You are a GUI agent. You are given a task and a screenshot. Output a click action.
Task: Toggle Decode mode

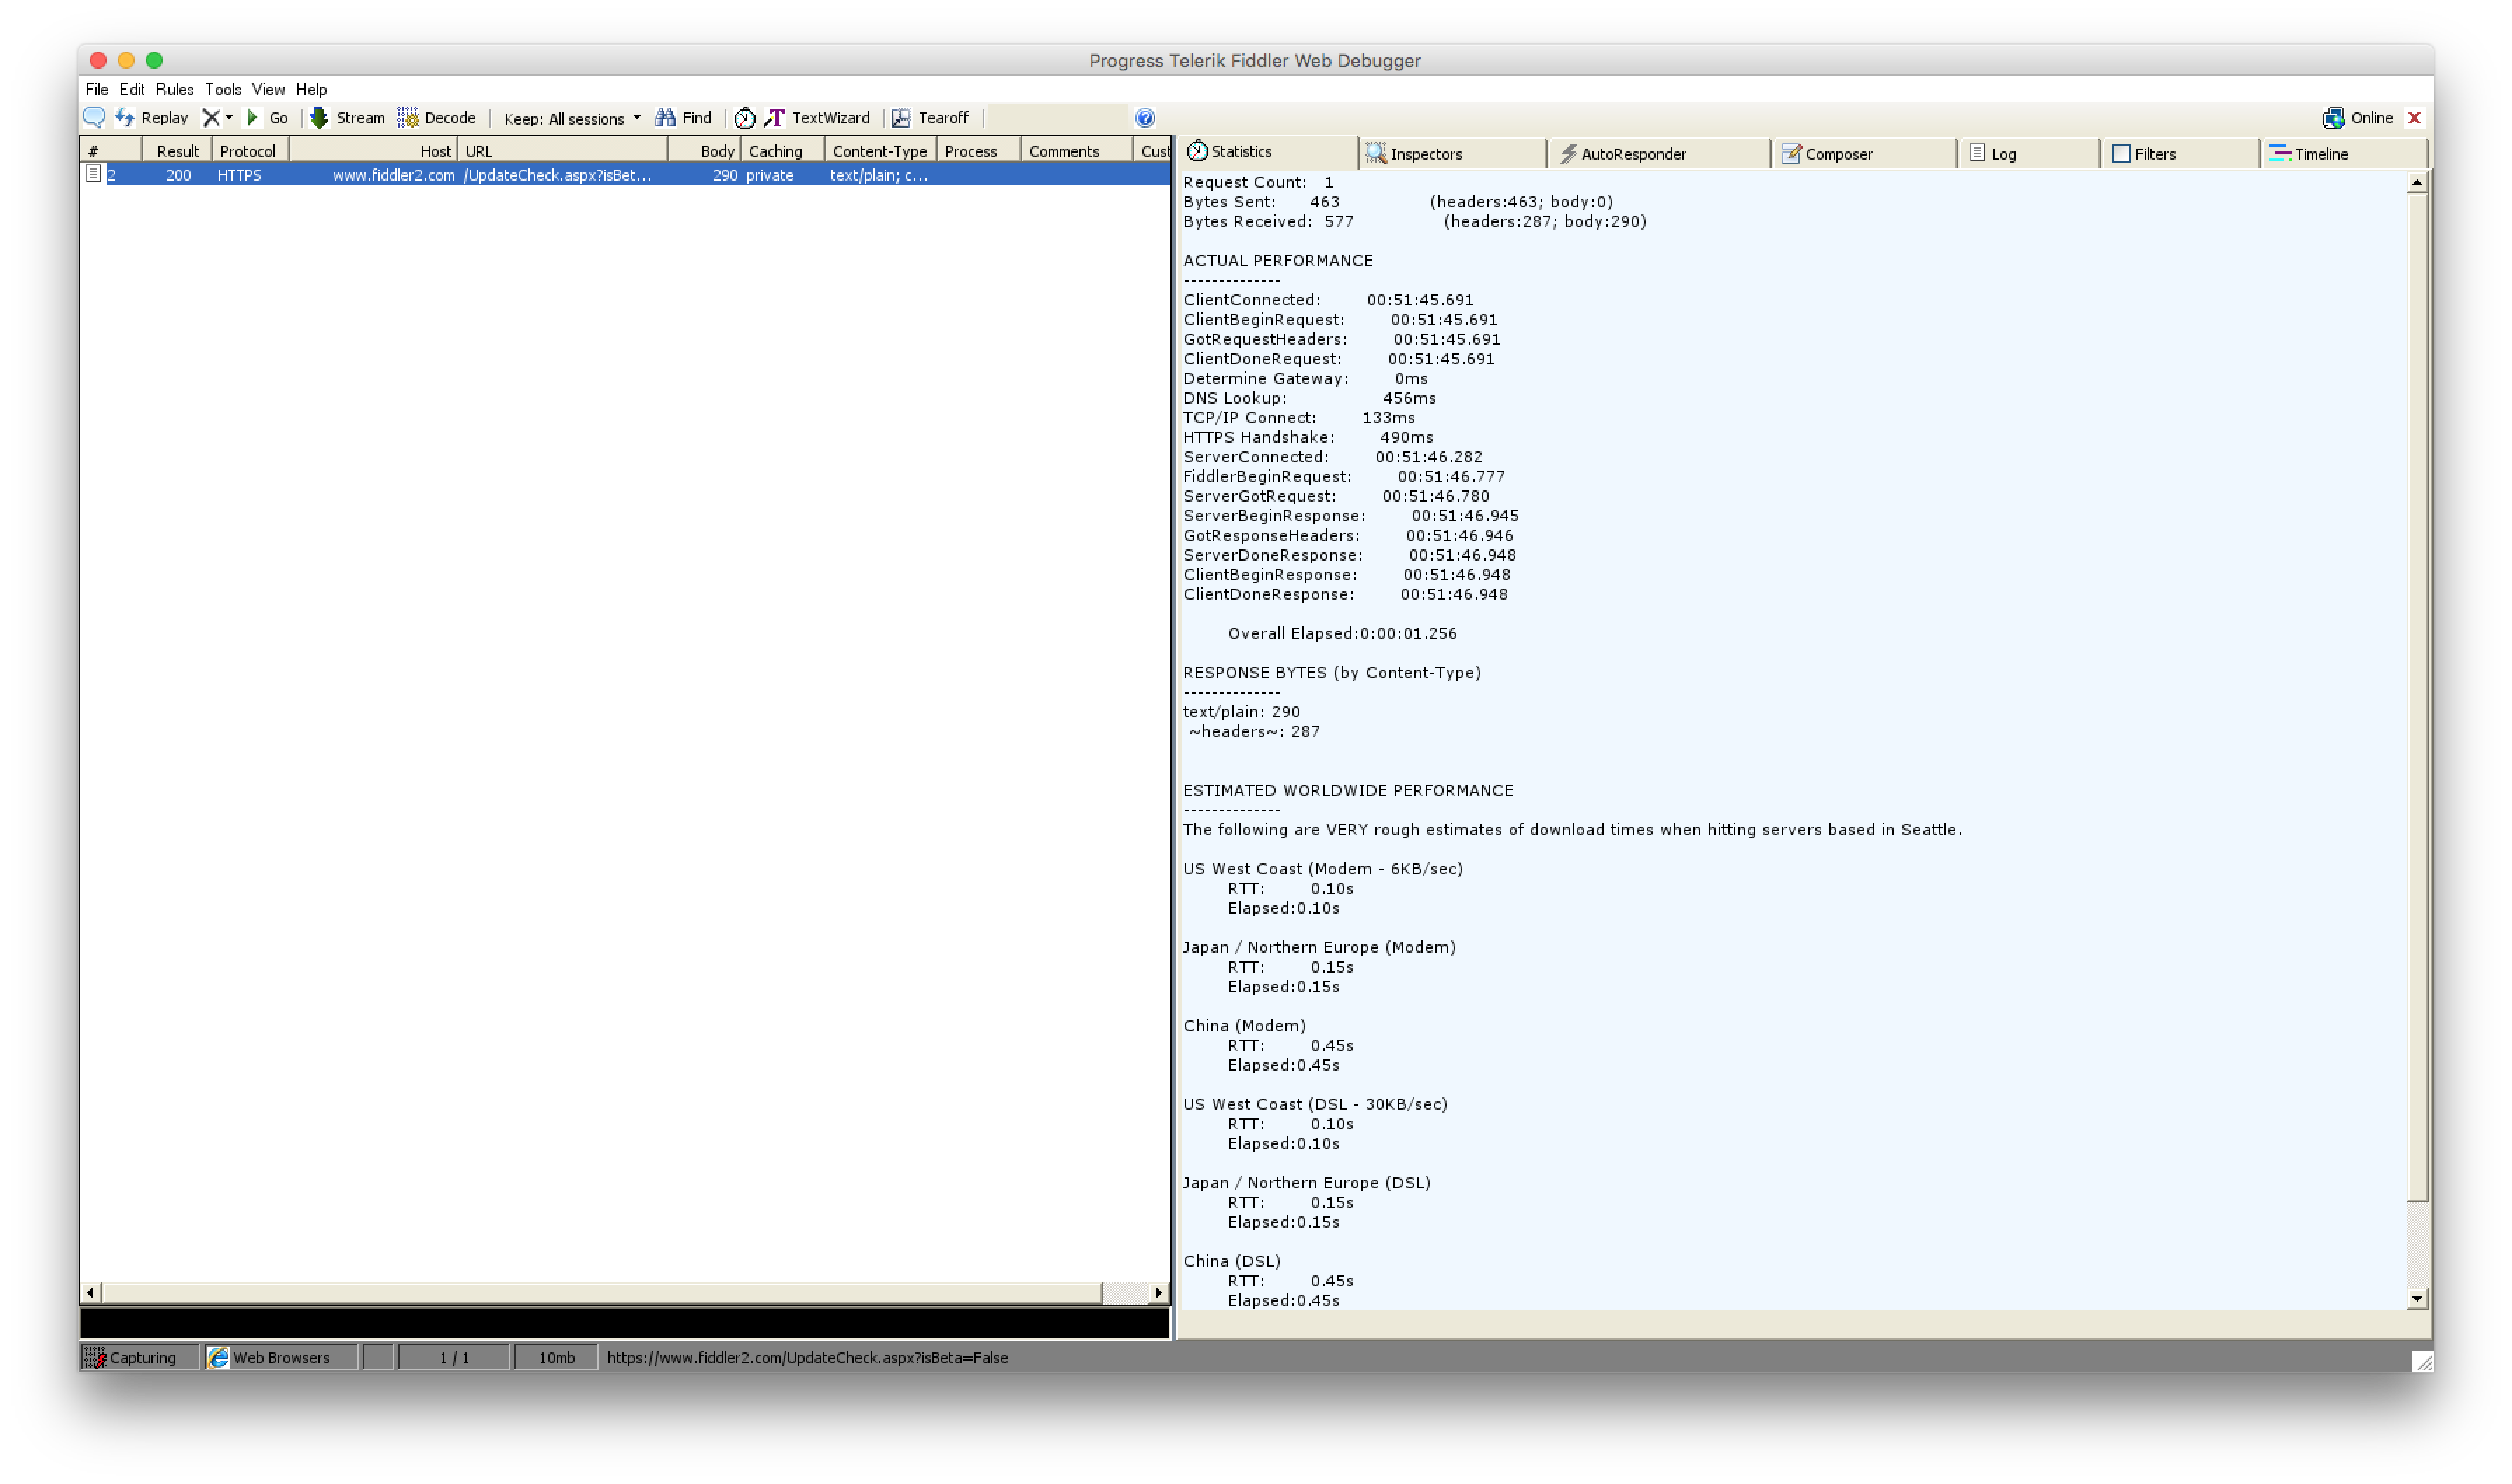pos(436,117)
